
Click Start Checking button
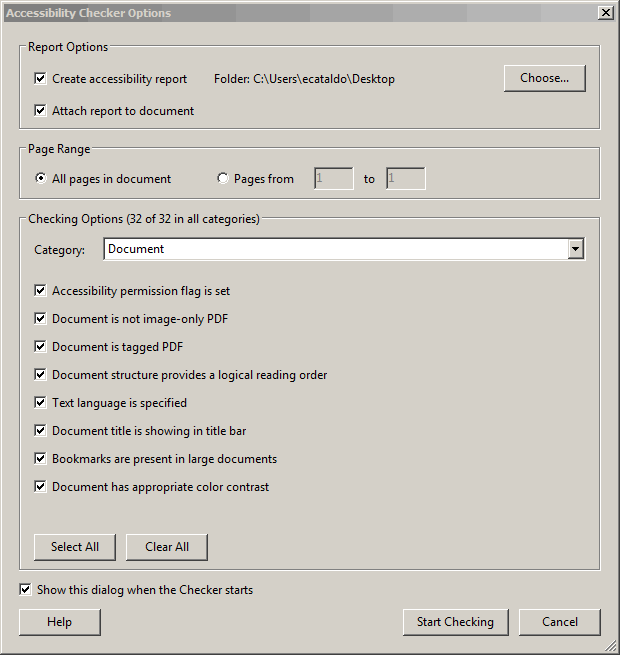455,622
